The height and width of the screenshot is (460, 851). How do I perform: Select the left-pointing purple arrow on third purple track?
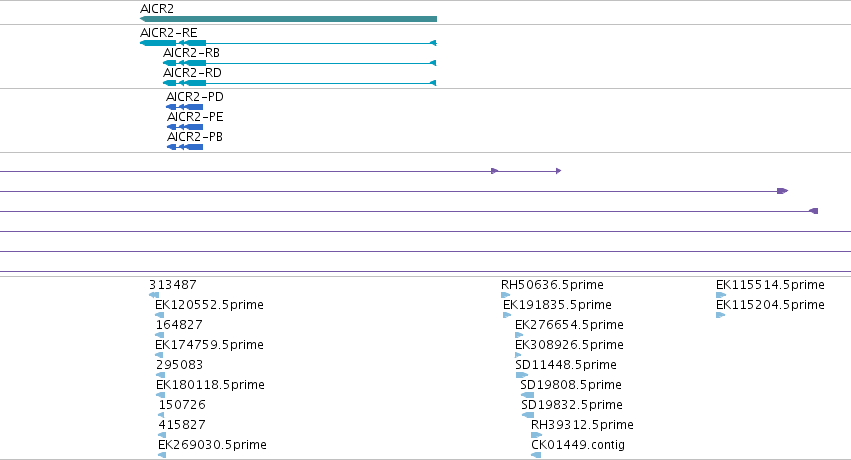[814, 211]
